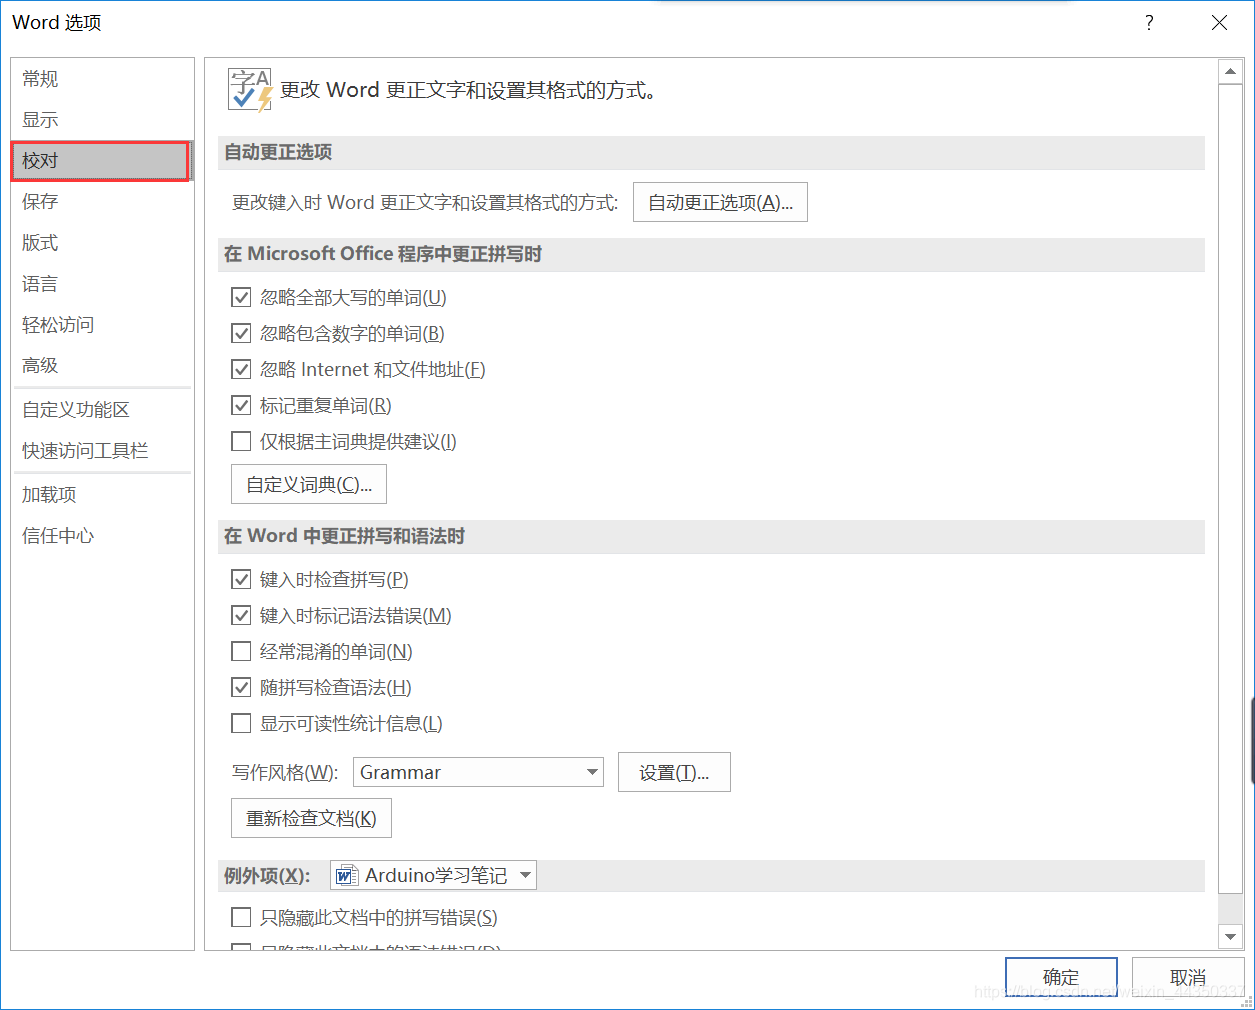Open the 例外项 document dropdown
This screenshot has height=1010, width=1255.
pos(433,876)
